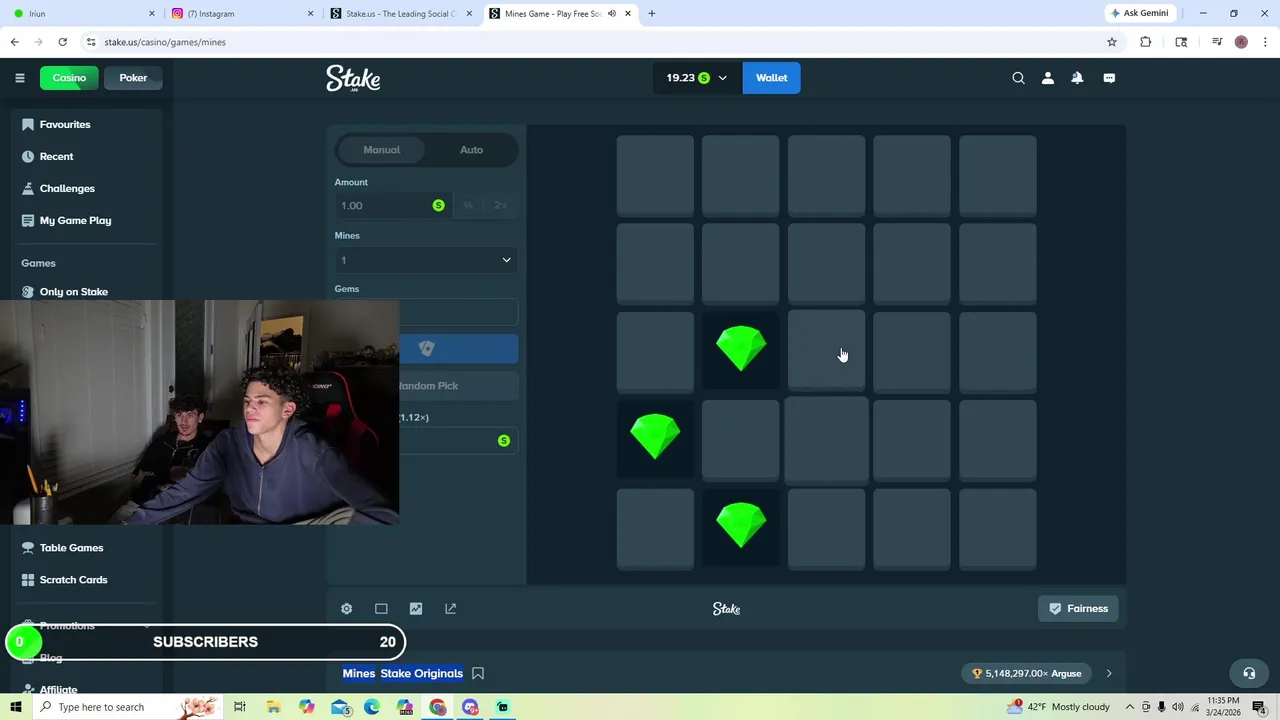1280x720 pixels.
Task: Click the hamburger menu icon in the sidebar
Action: 19,78
